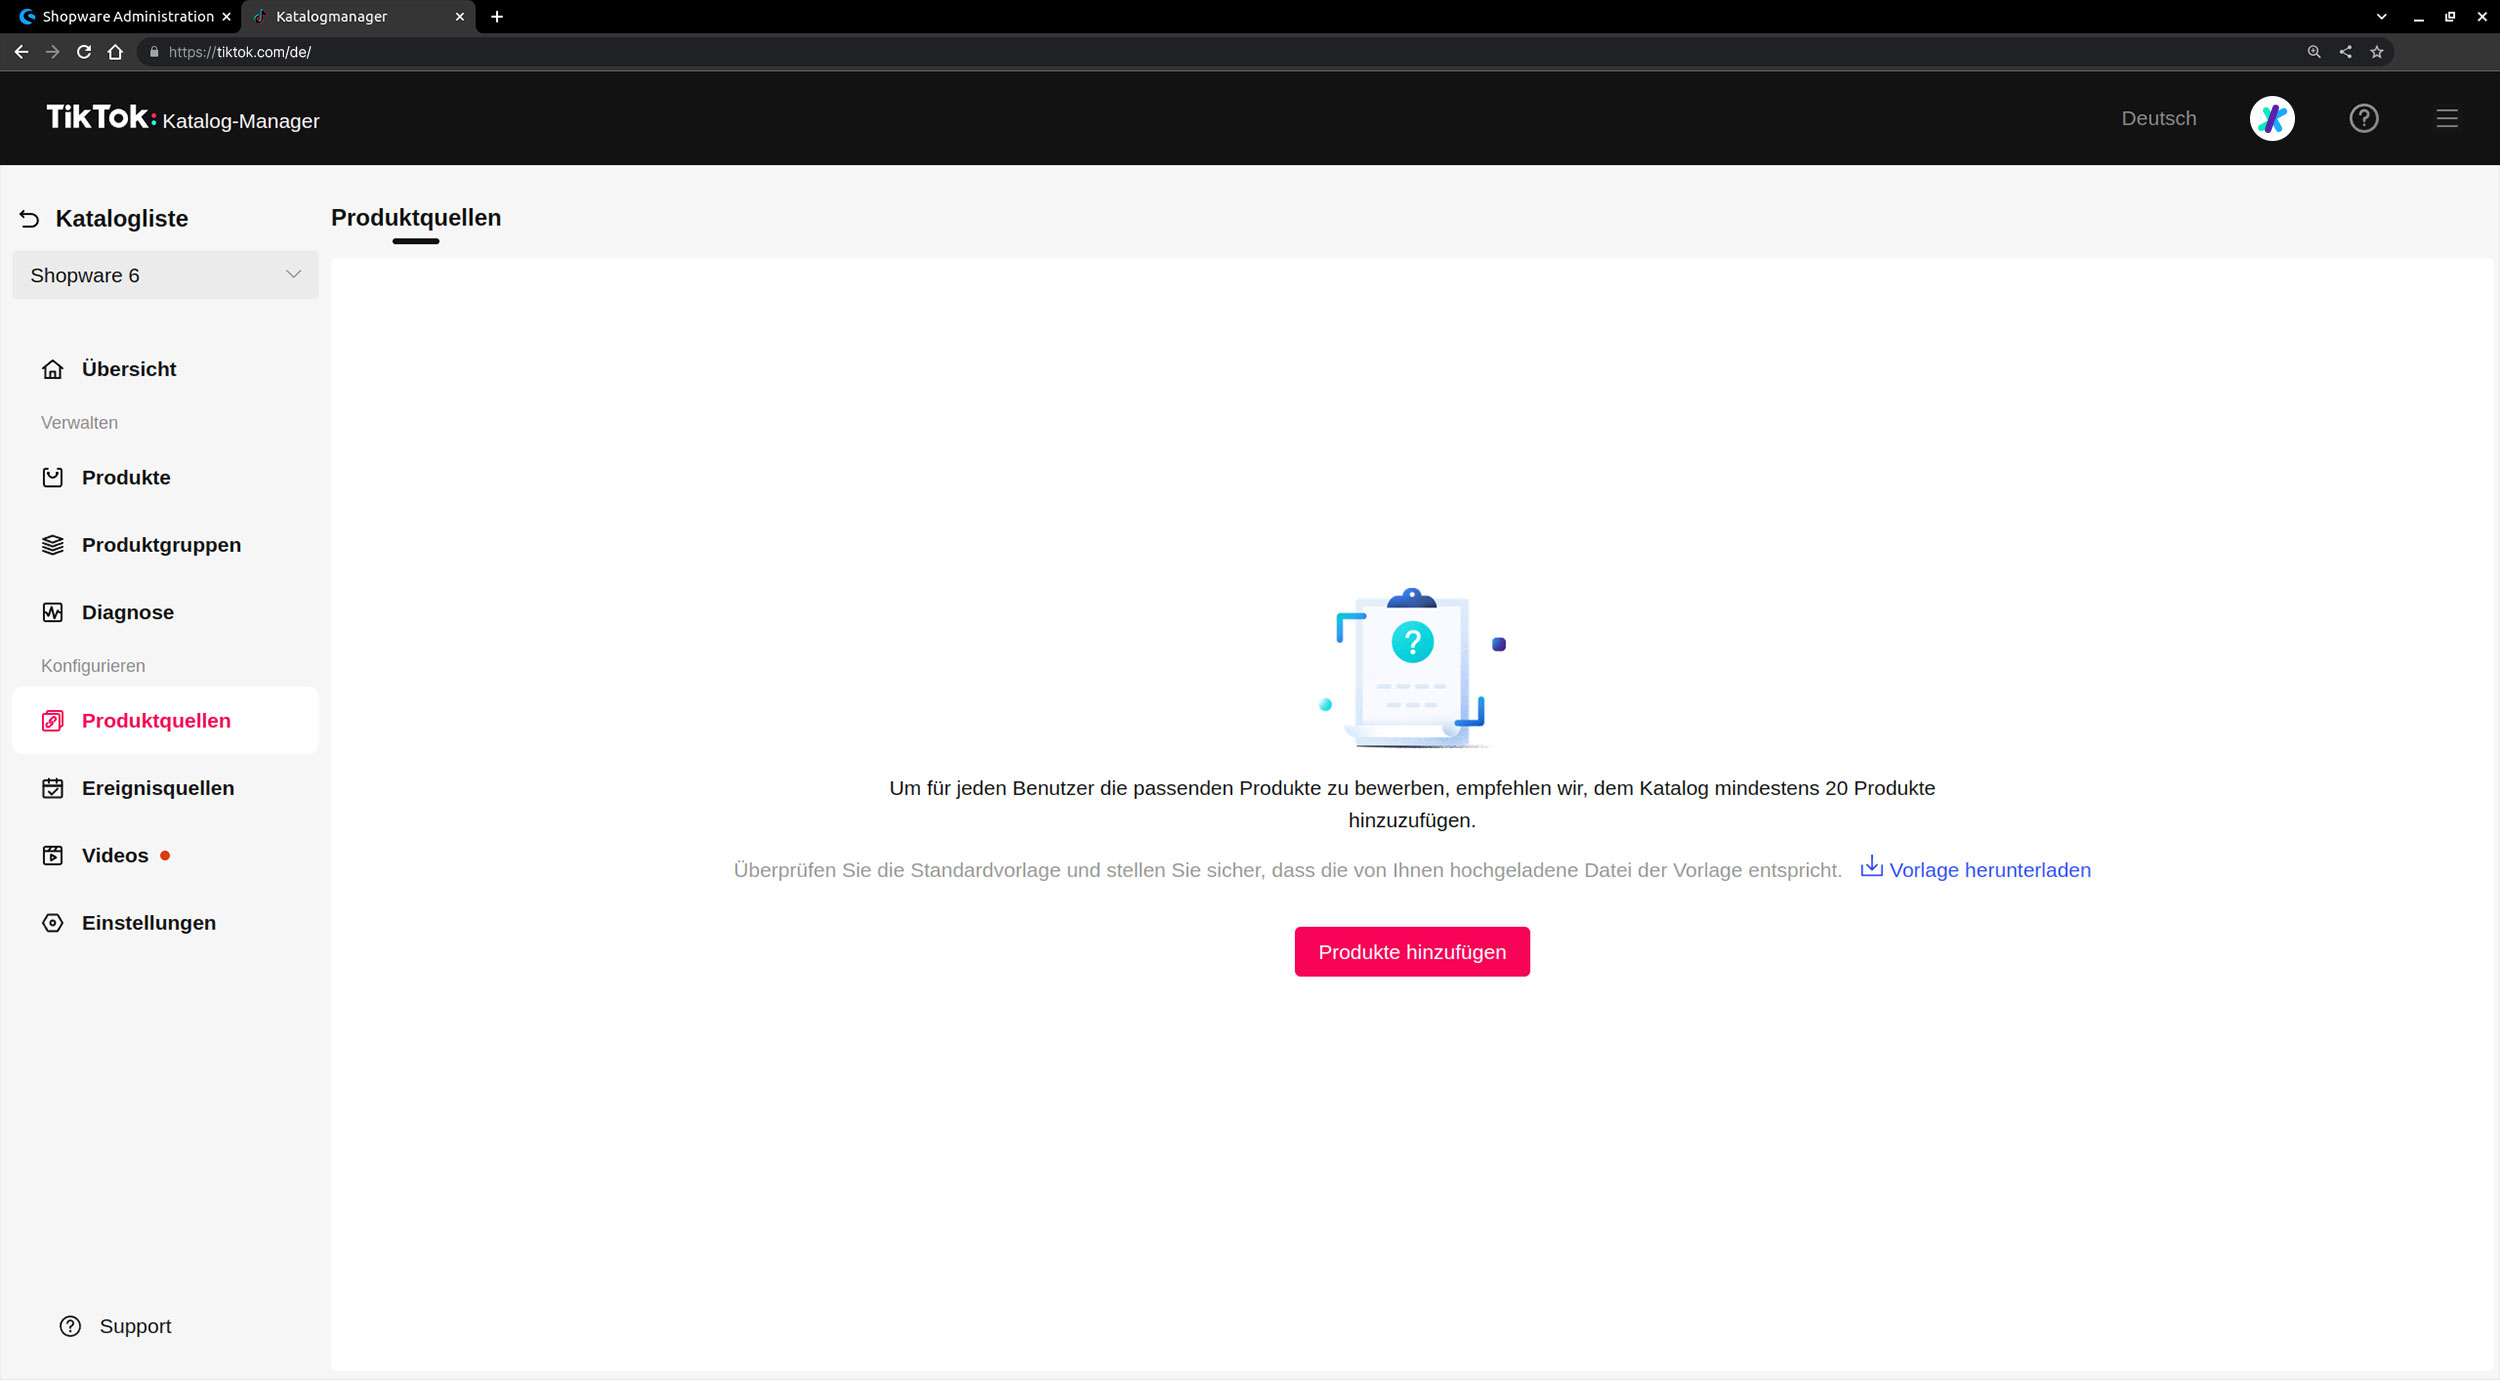Click the Vorlage herunterladen link
The height and width of the screenshot is (1380, 2500).
[x=1989, y=870]
